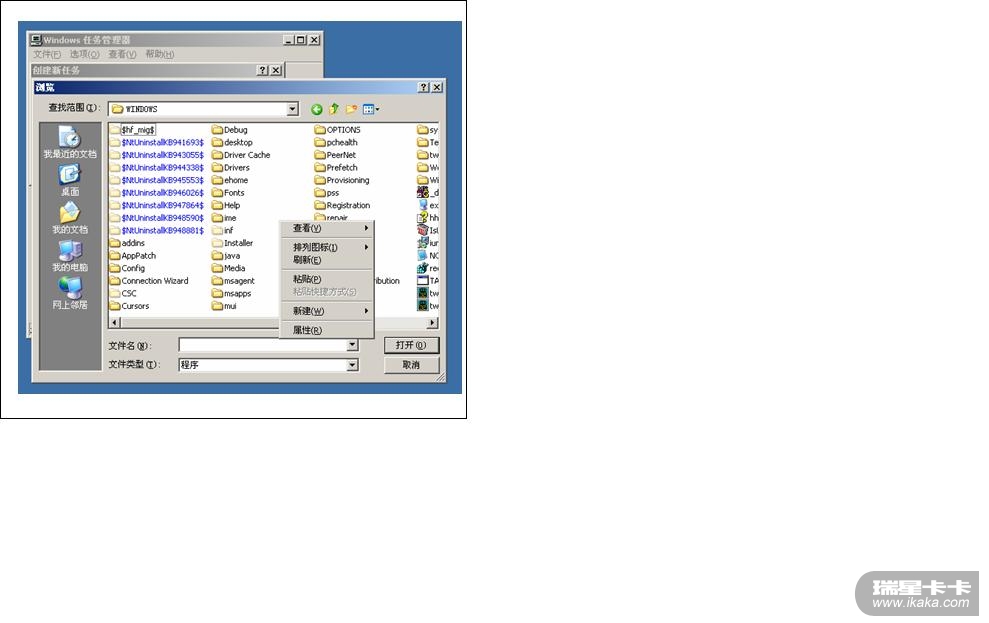The height and width of the screenshot is (623, 989).
Task: Create a new folder with toolbar icon
Action: coord(351,109)
